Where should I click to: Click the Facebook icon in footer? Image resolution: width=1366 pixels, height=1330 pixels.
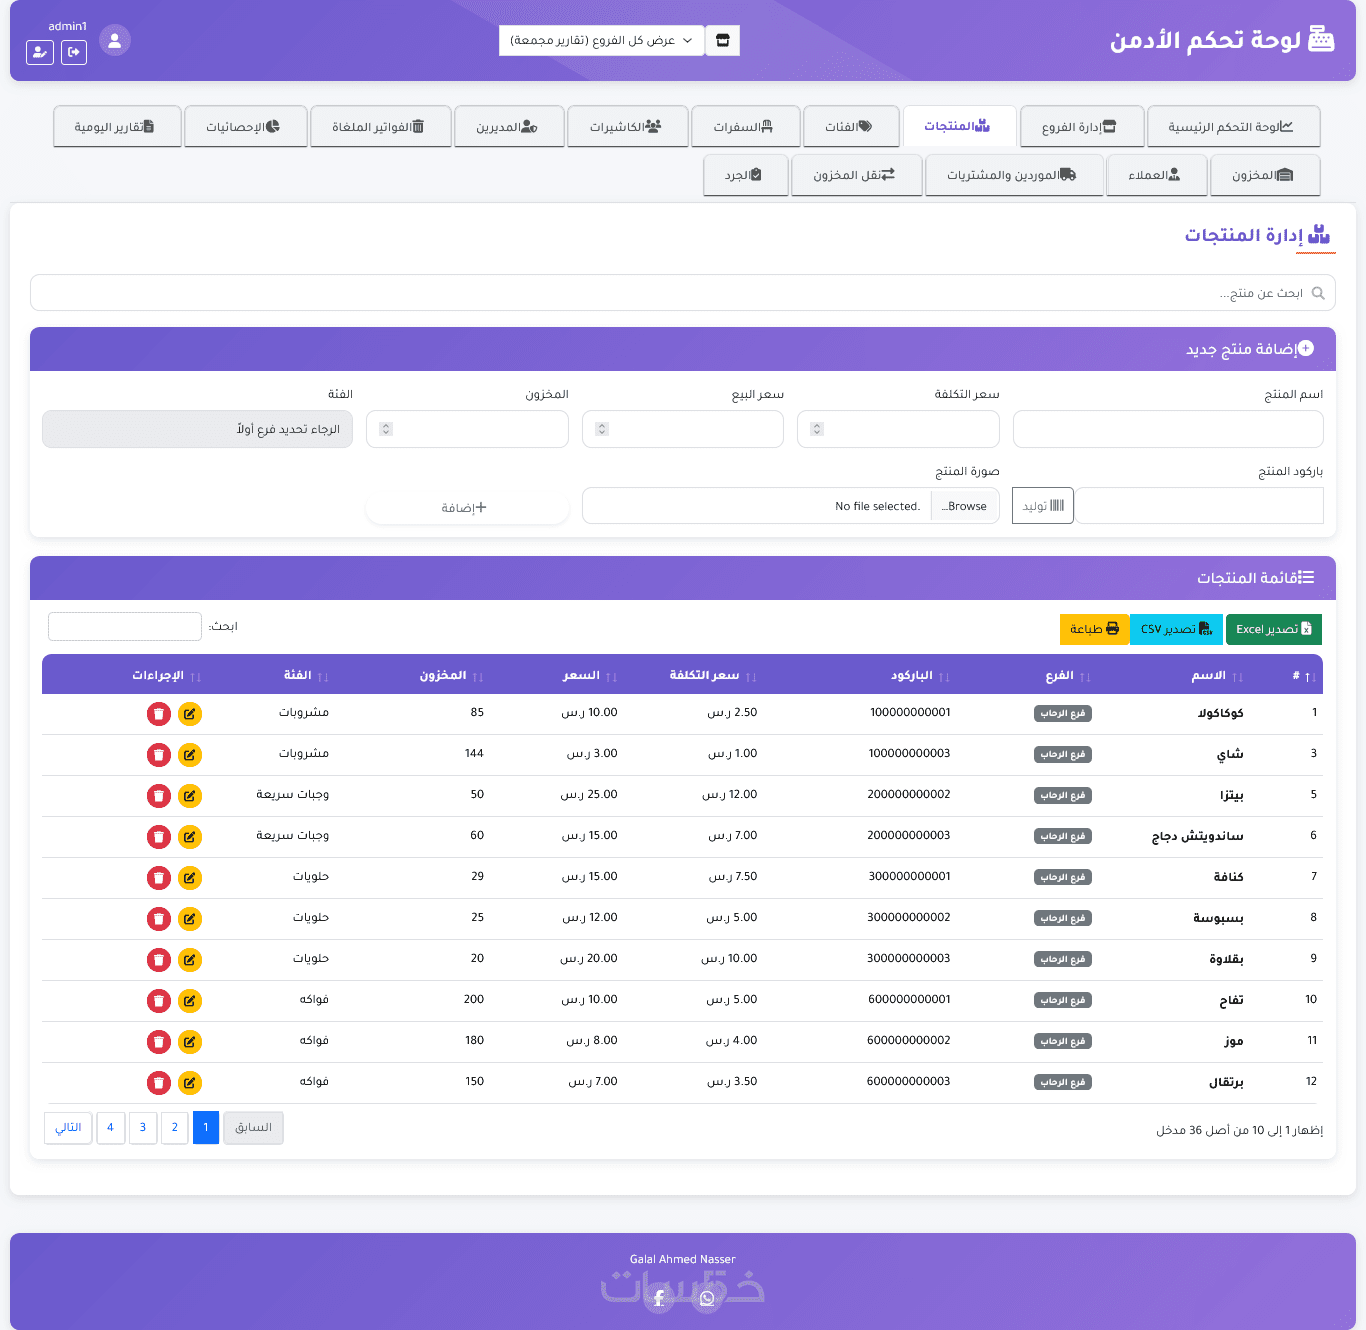pos(659,1298)
